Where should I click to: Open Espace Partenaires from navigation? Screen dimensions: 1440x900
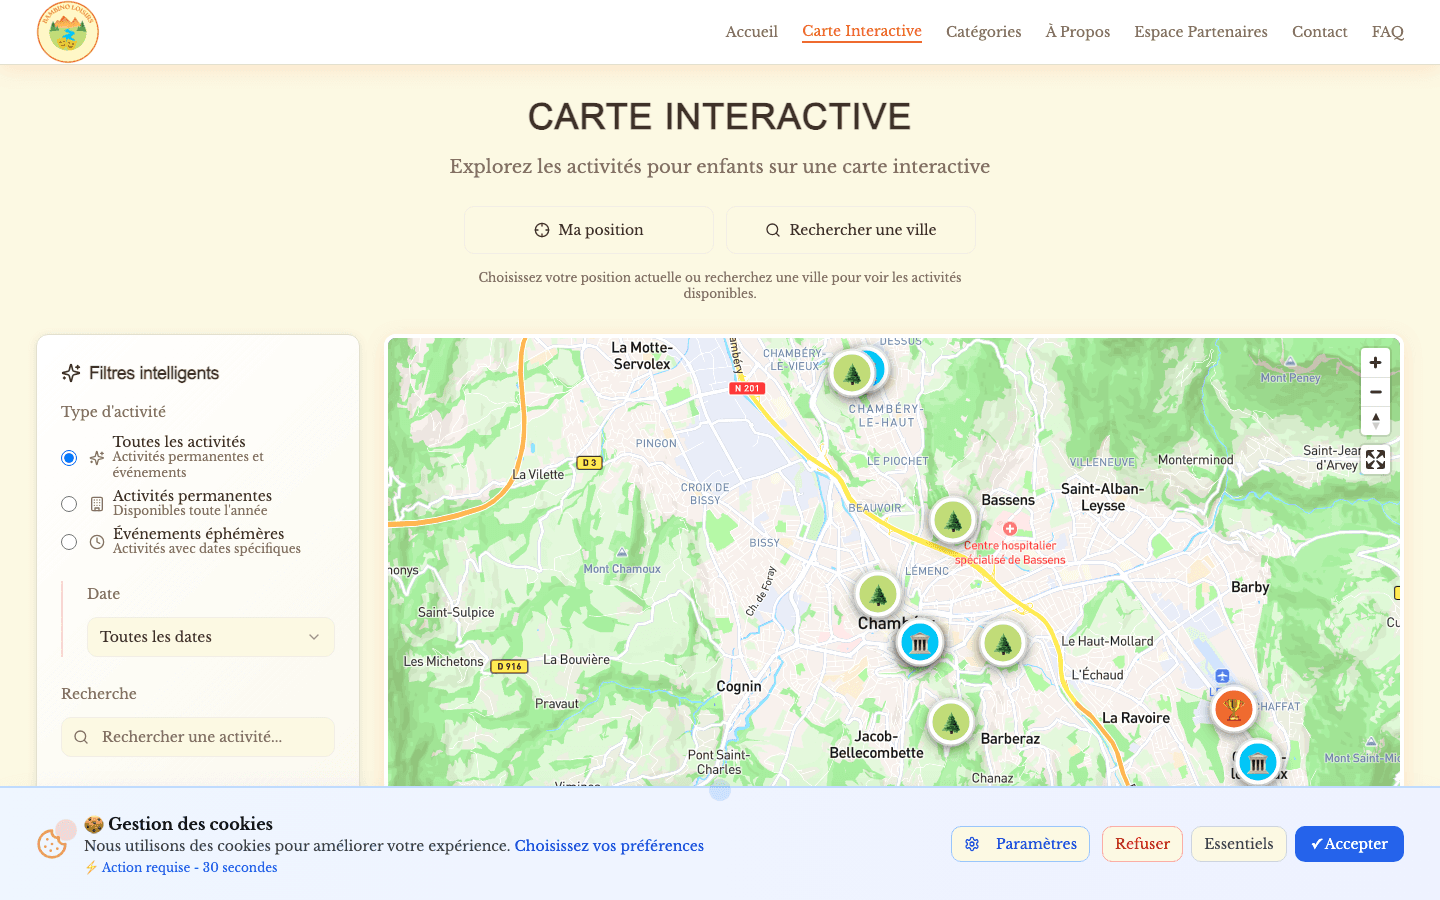pyautogui.click(x=1200, y=31)
